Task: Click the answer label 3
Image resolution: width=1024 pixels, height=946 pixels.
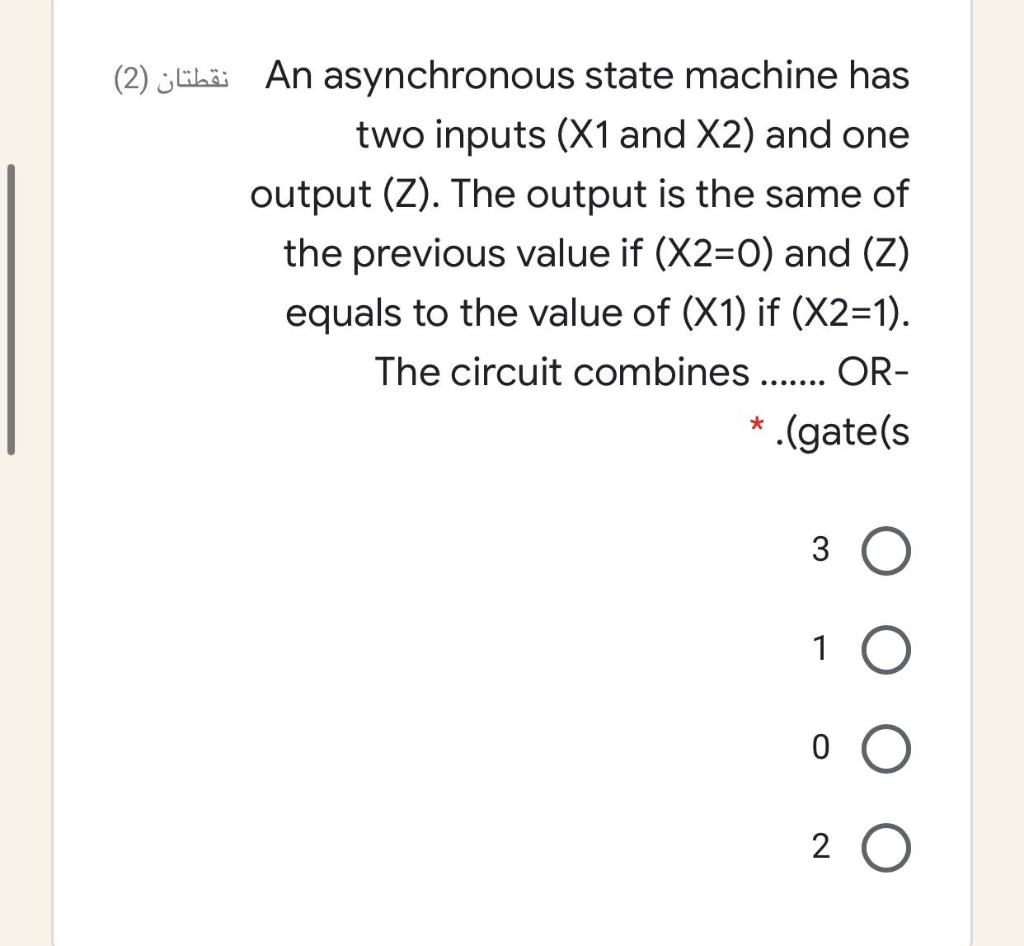Action: point(820,549)
